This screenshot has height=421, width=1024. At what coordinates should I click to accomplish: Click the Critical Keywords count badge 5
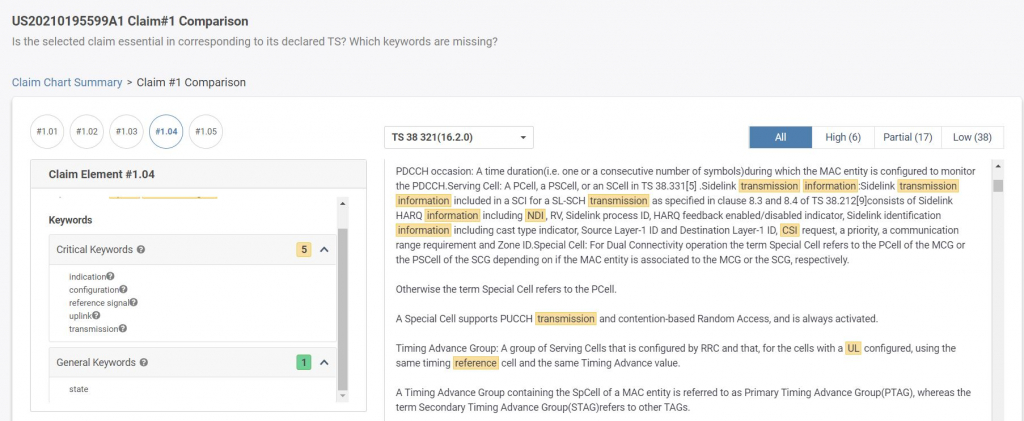pyautogui.click(x=303, y=249)
